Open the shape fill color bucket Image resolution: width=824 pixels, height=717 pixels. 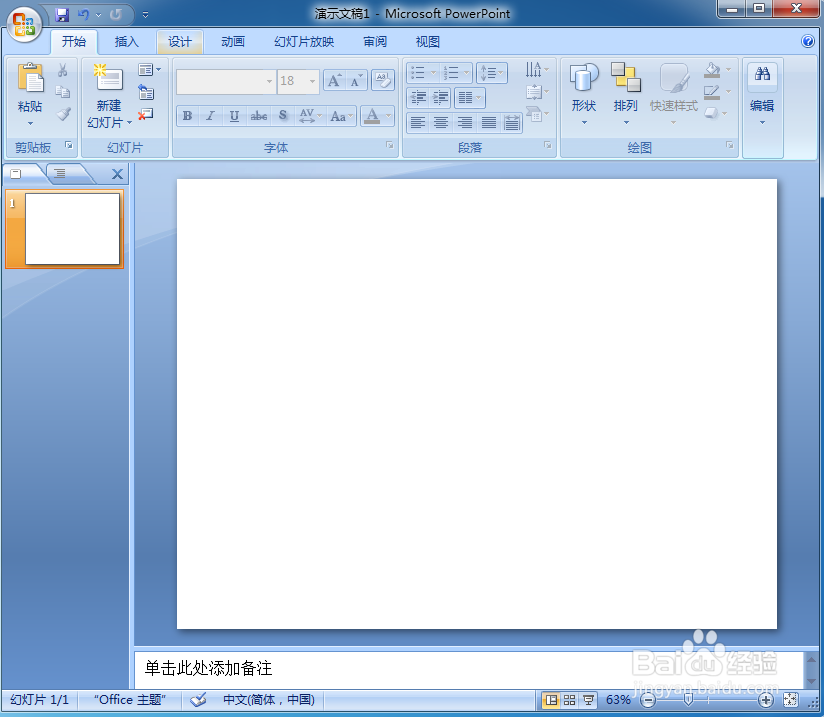coord(713,70)
